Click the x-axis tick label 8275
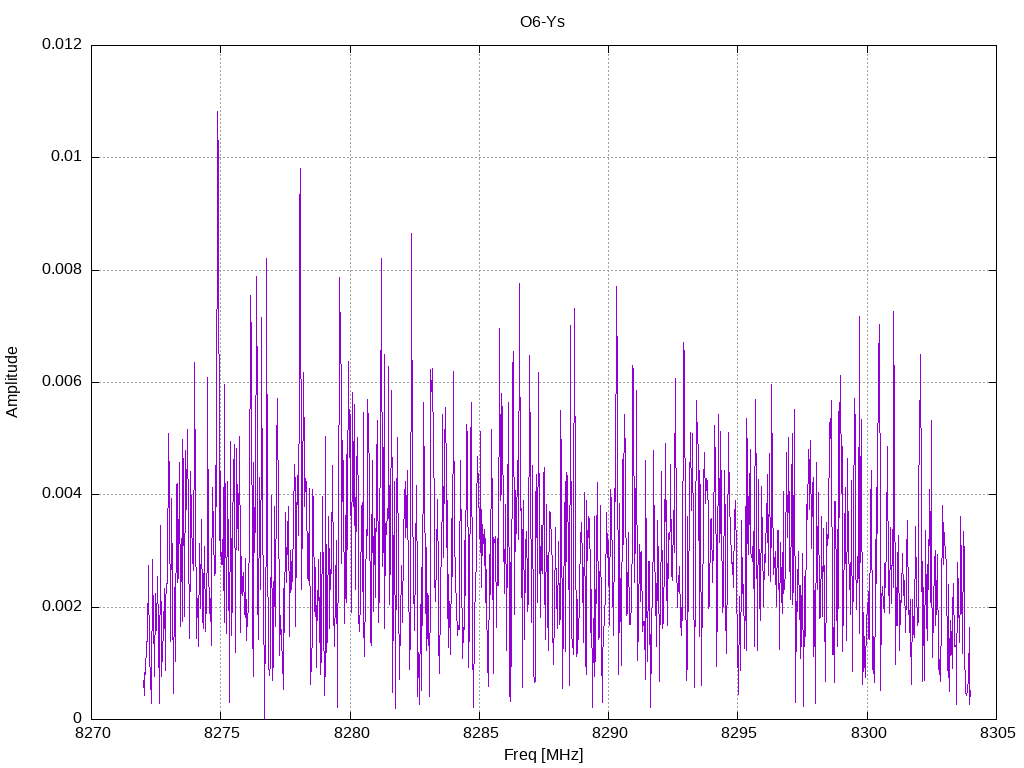 221,733
